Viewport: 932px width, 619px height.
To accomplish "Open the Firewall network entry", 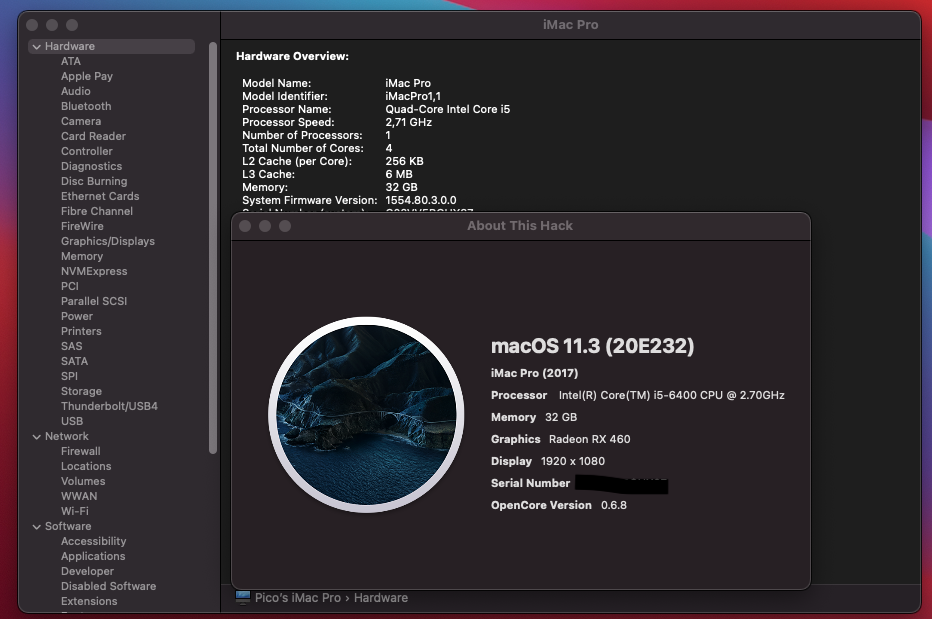I will click(x=80, y=451).
